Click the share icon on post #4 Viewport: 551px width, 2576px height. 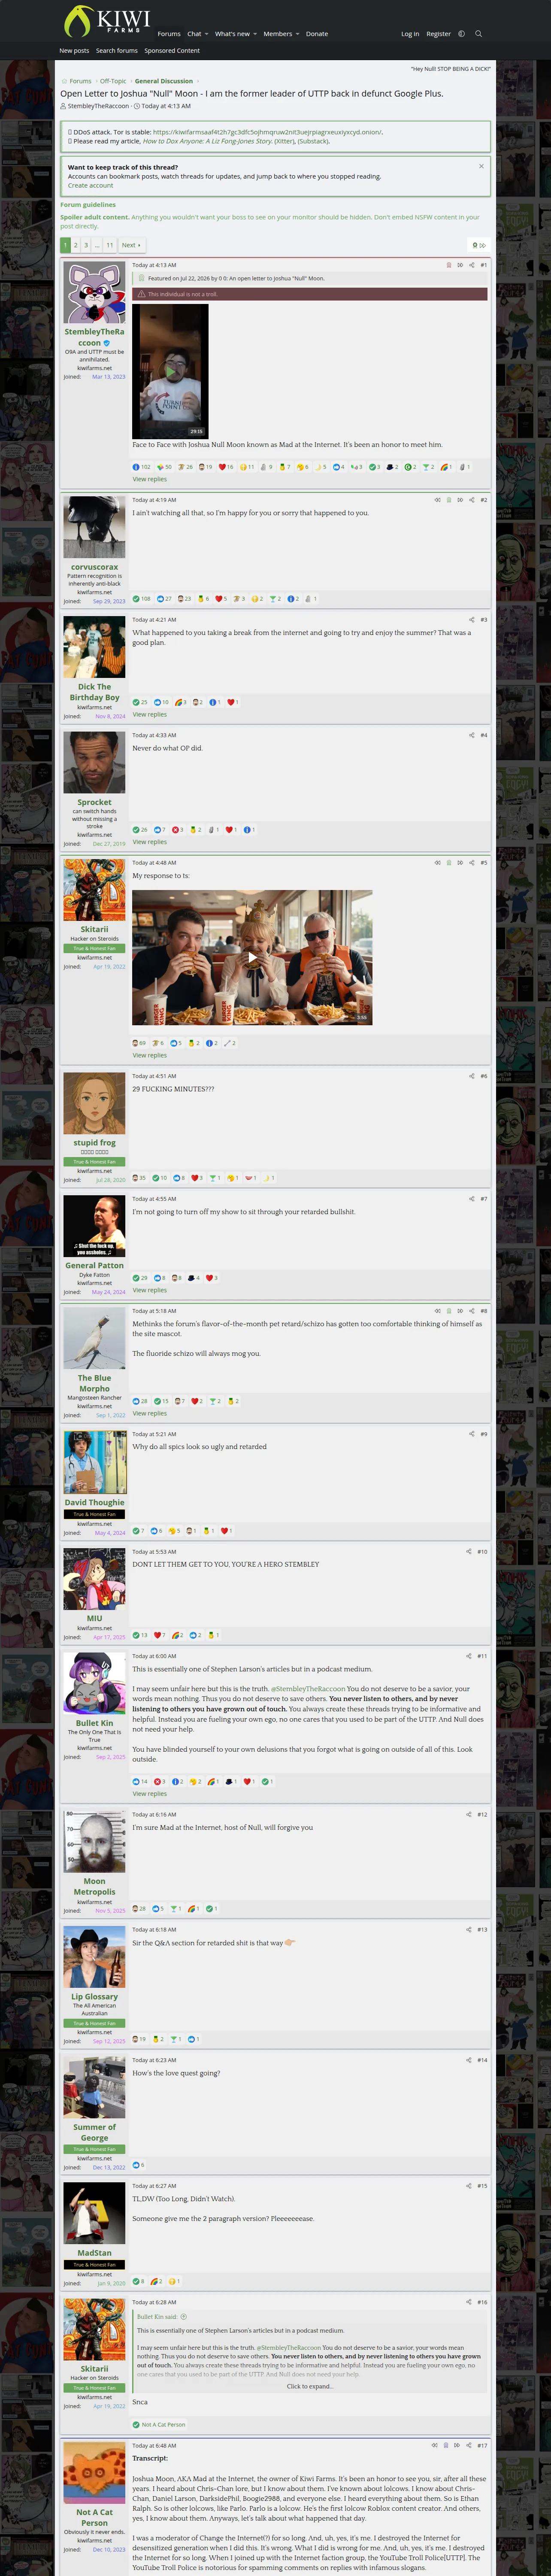pyautogui.click(x=472, y=735)
